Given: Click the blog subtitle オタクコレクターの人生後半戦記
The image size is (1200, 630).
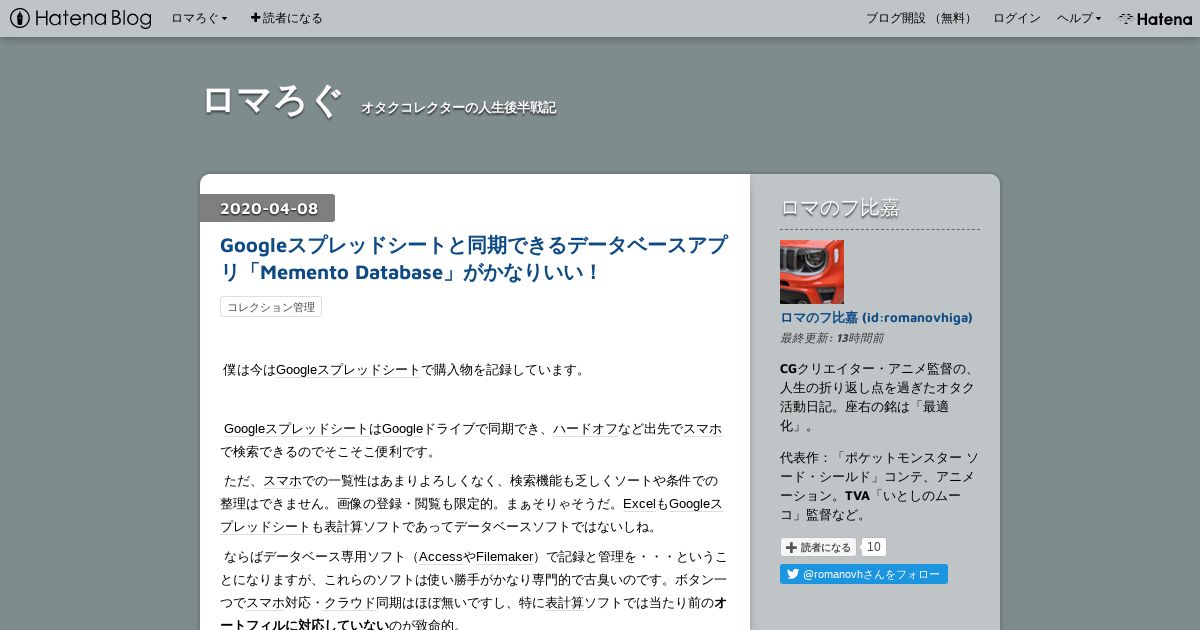Looking at the screenshot, I should coord(458,107).
